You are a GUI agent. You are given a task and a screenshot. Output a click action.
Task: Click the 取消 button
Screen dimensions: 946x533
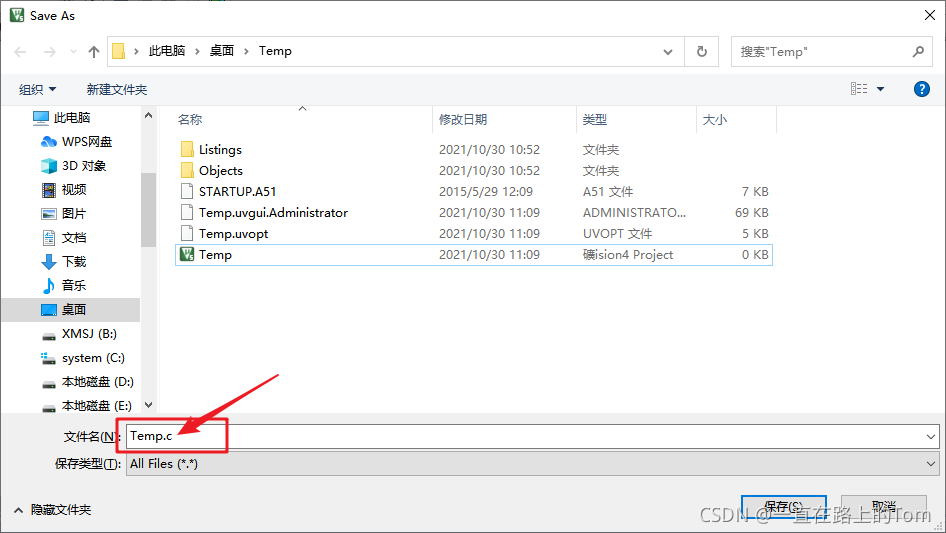[x=884, y=507]
